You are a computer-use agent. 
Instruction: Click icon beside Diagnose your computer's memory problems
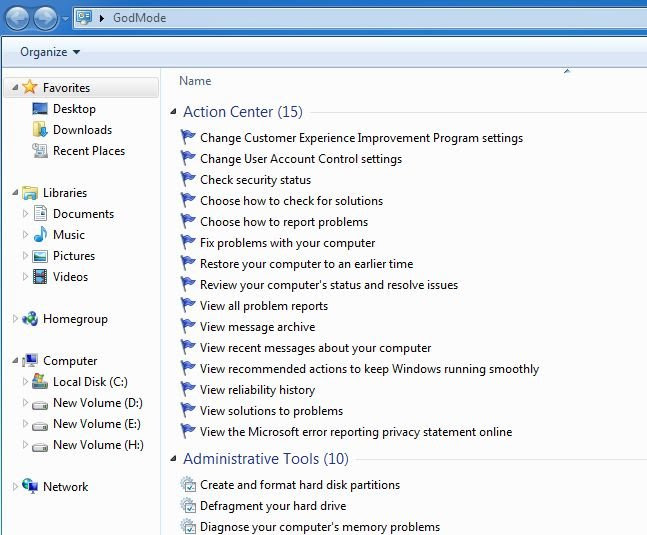188,526
